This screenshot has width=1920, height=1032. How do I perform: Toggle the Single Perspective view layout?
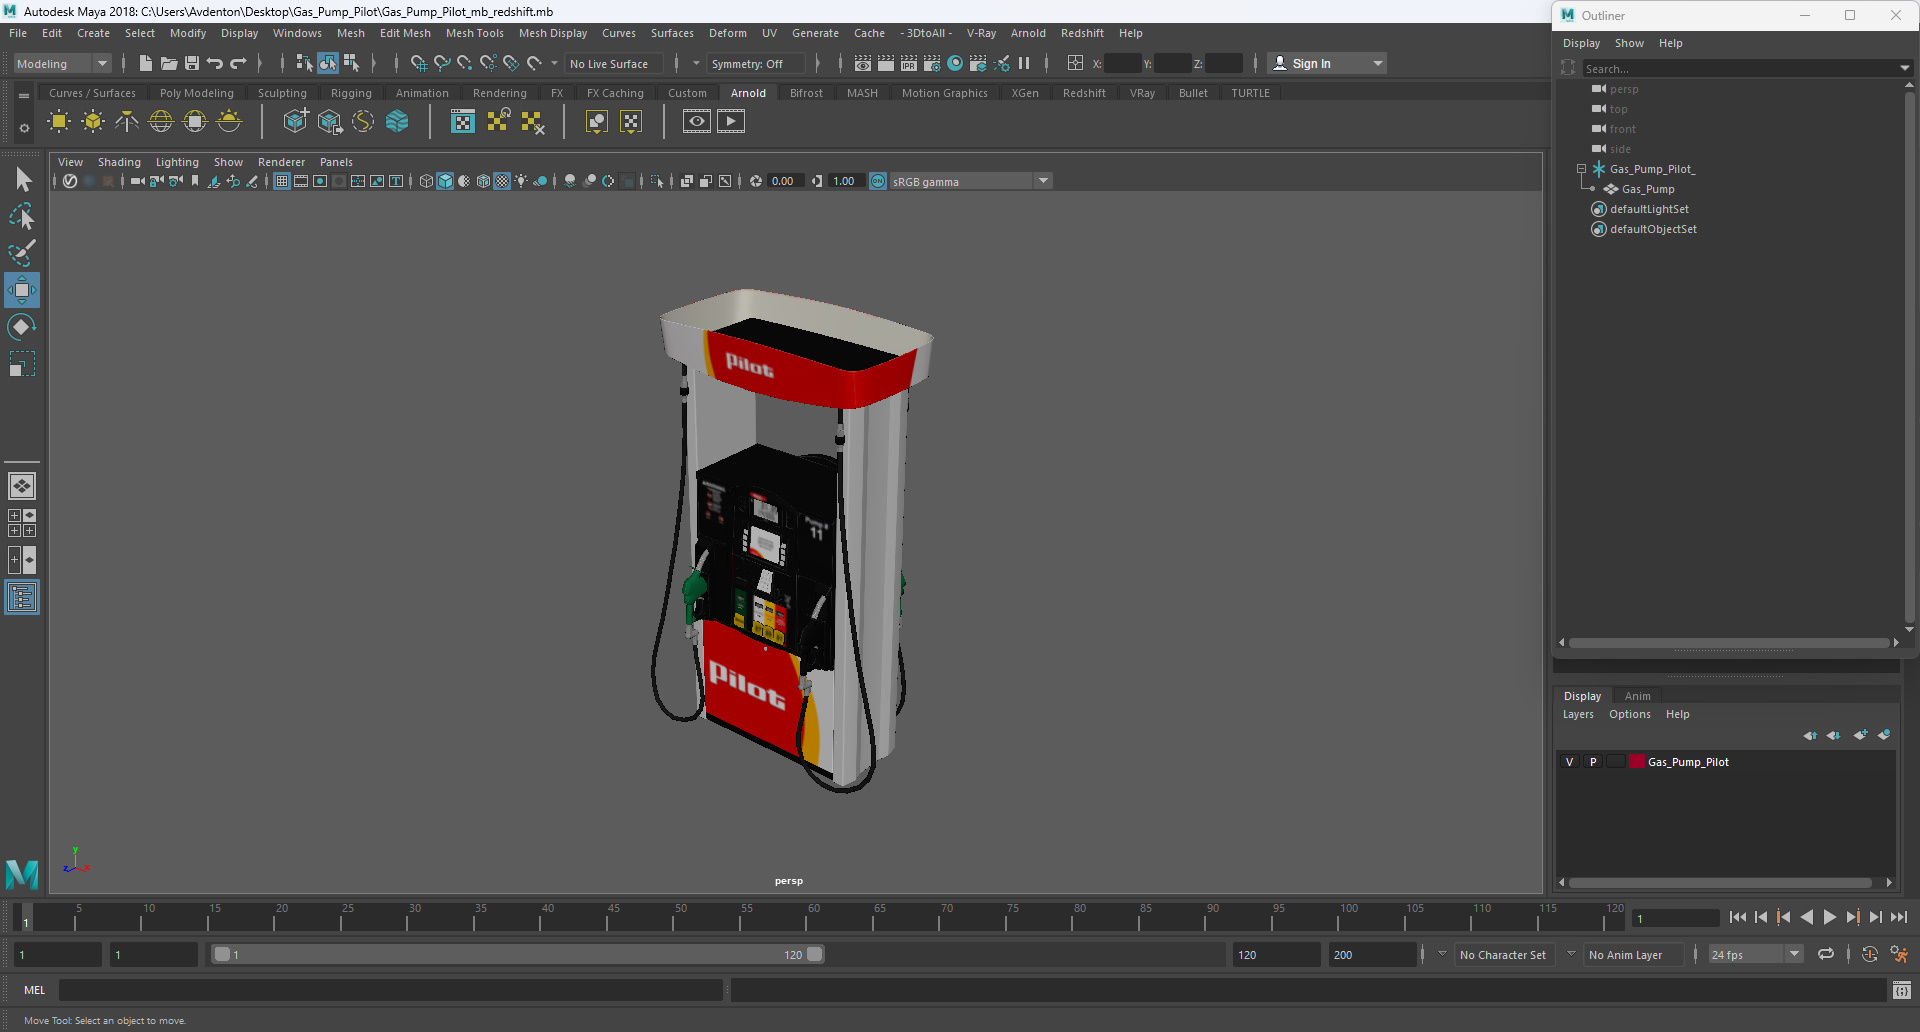(22, 486)
